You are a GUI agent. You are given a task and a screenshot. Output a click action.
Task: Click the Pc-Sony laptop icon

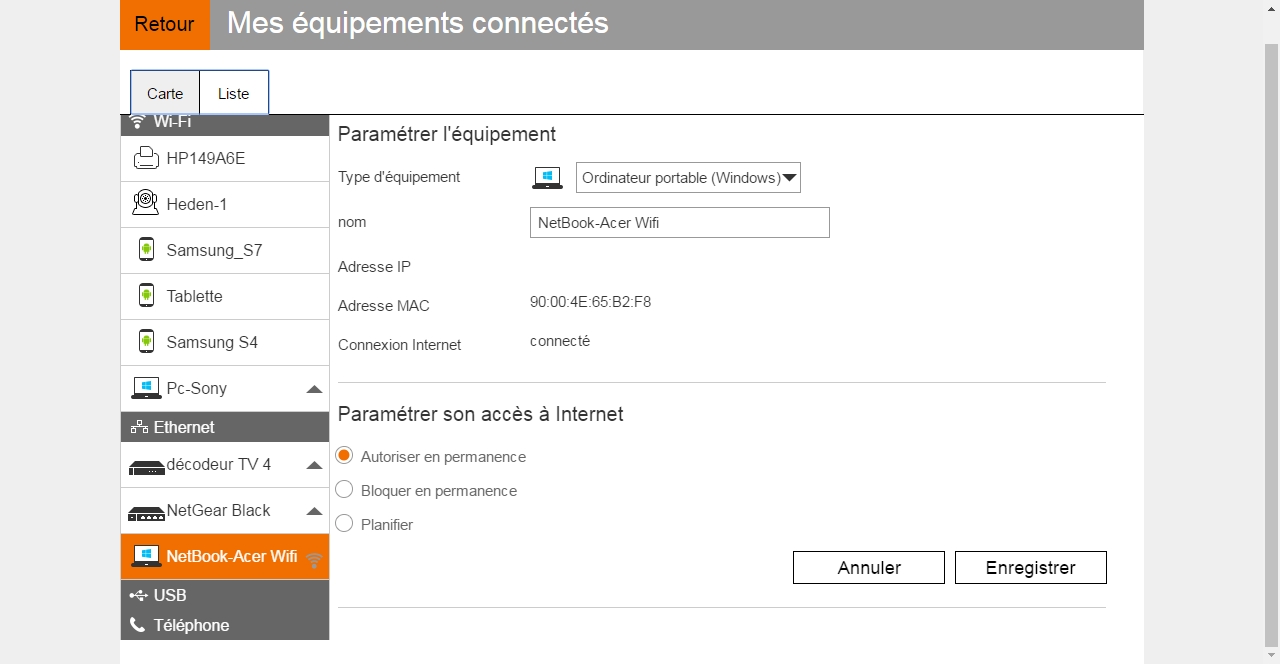[146, 388]
